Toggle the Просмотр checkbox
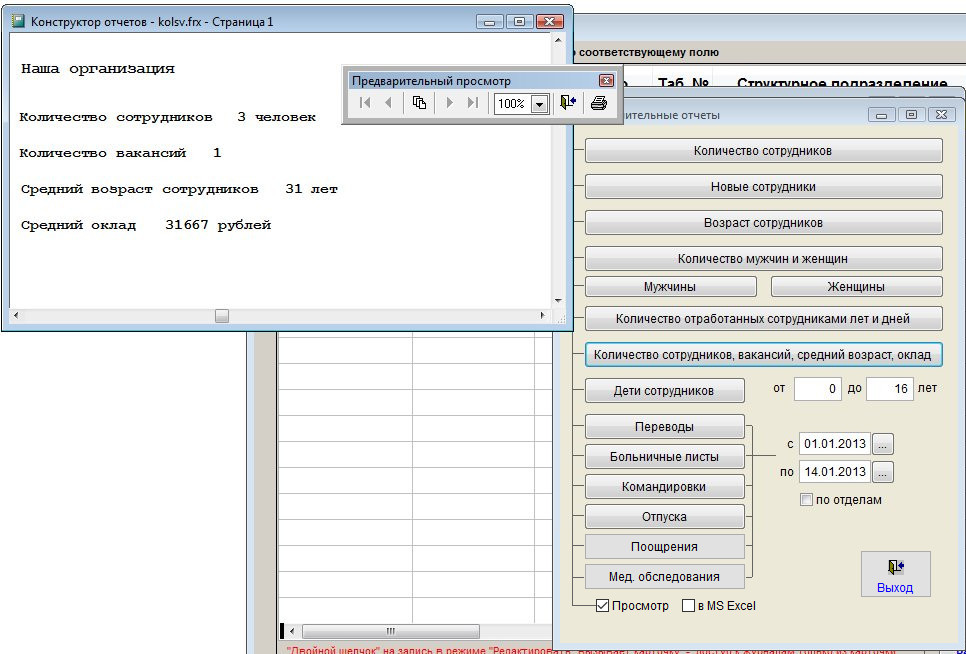The image size is (966, 654). [603, 606]
